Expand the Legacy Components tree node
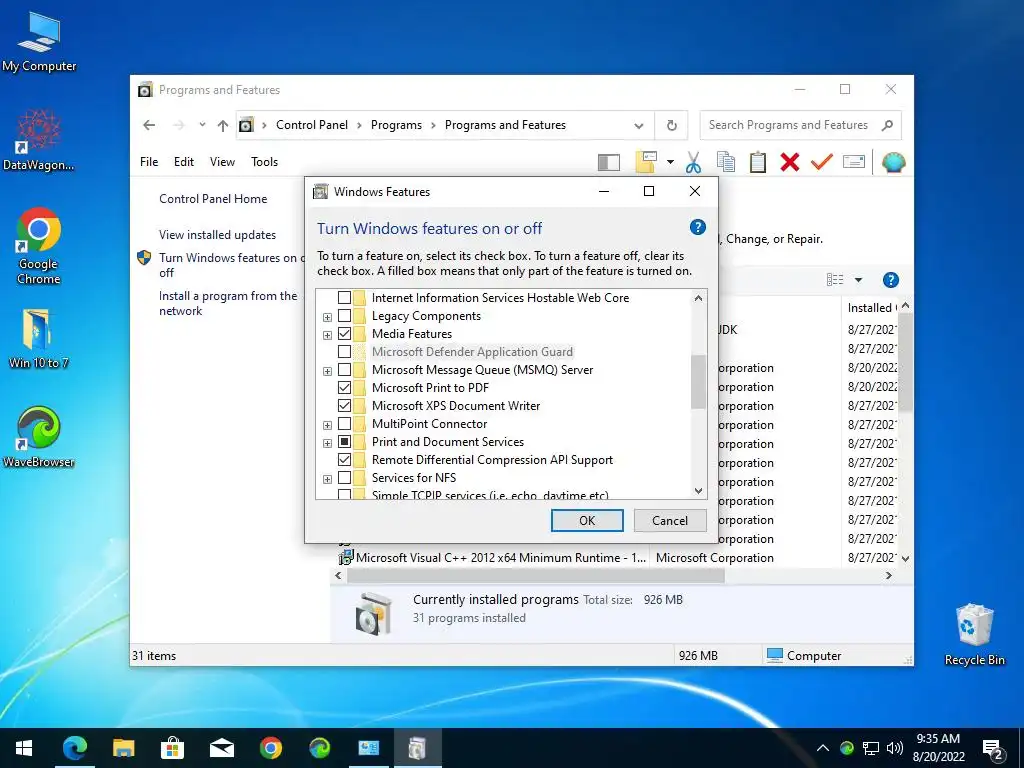This screenshot has height=768, width=1024. point(327,317)
